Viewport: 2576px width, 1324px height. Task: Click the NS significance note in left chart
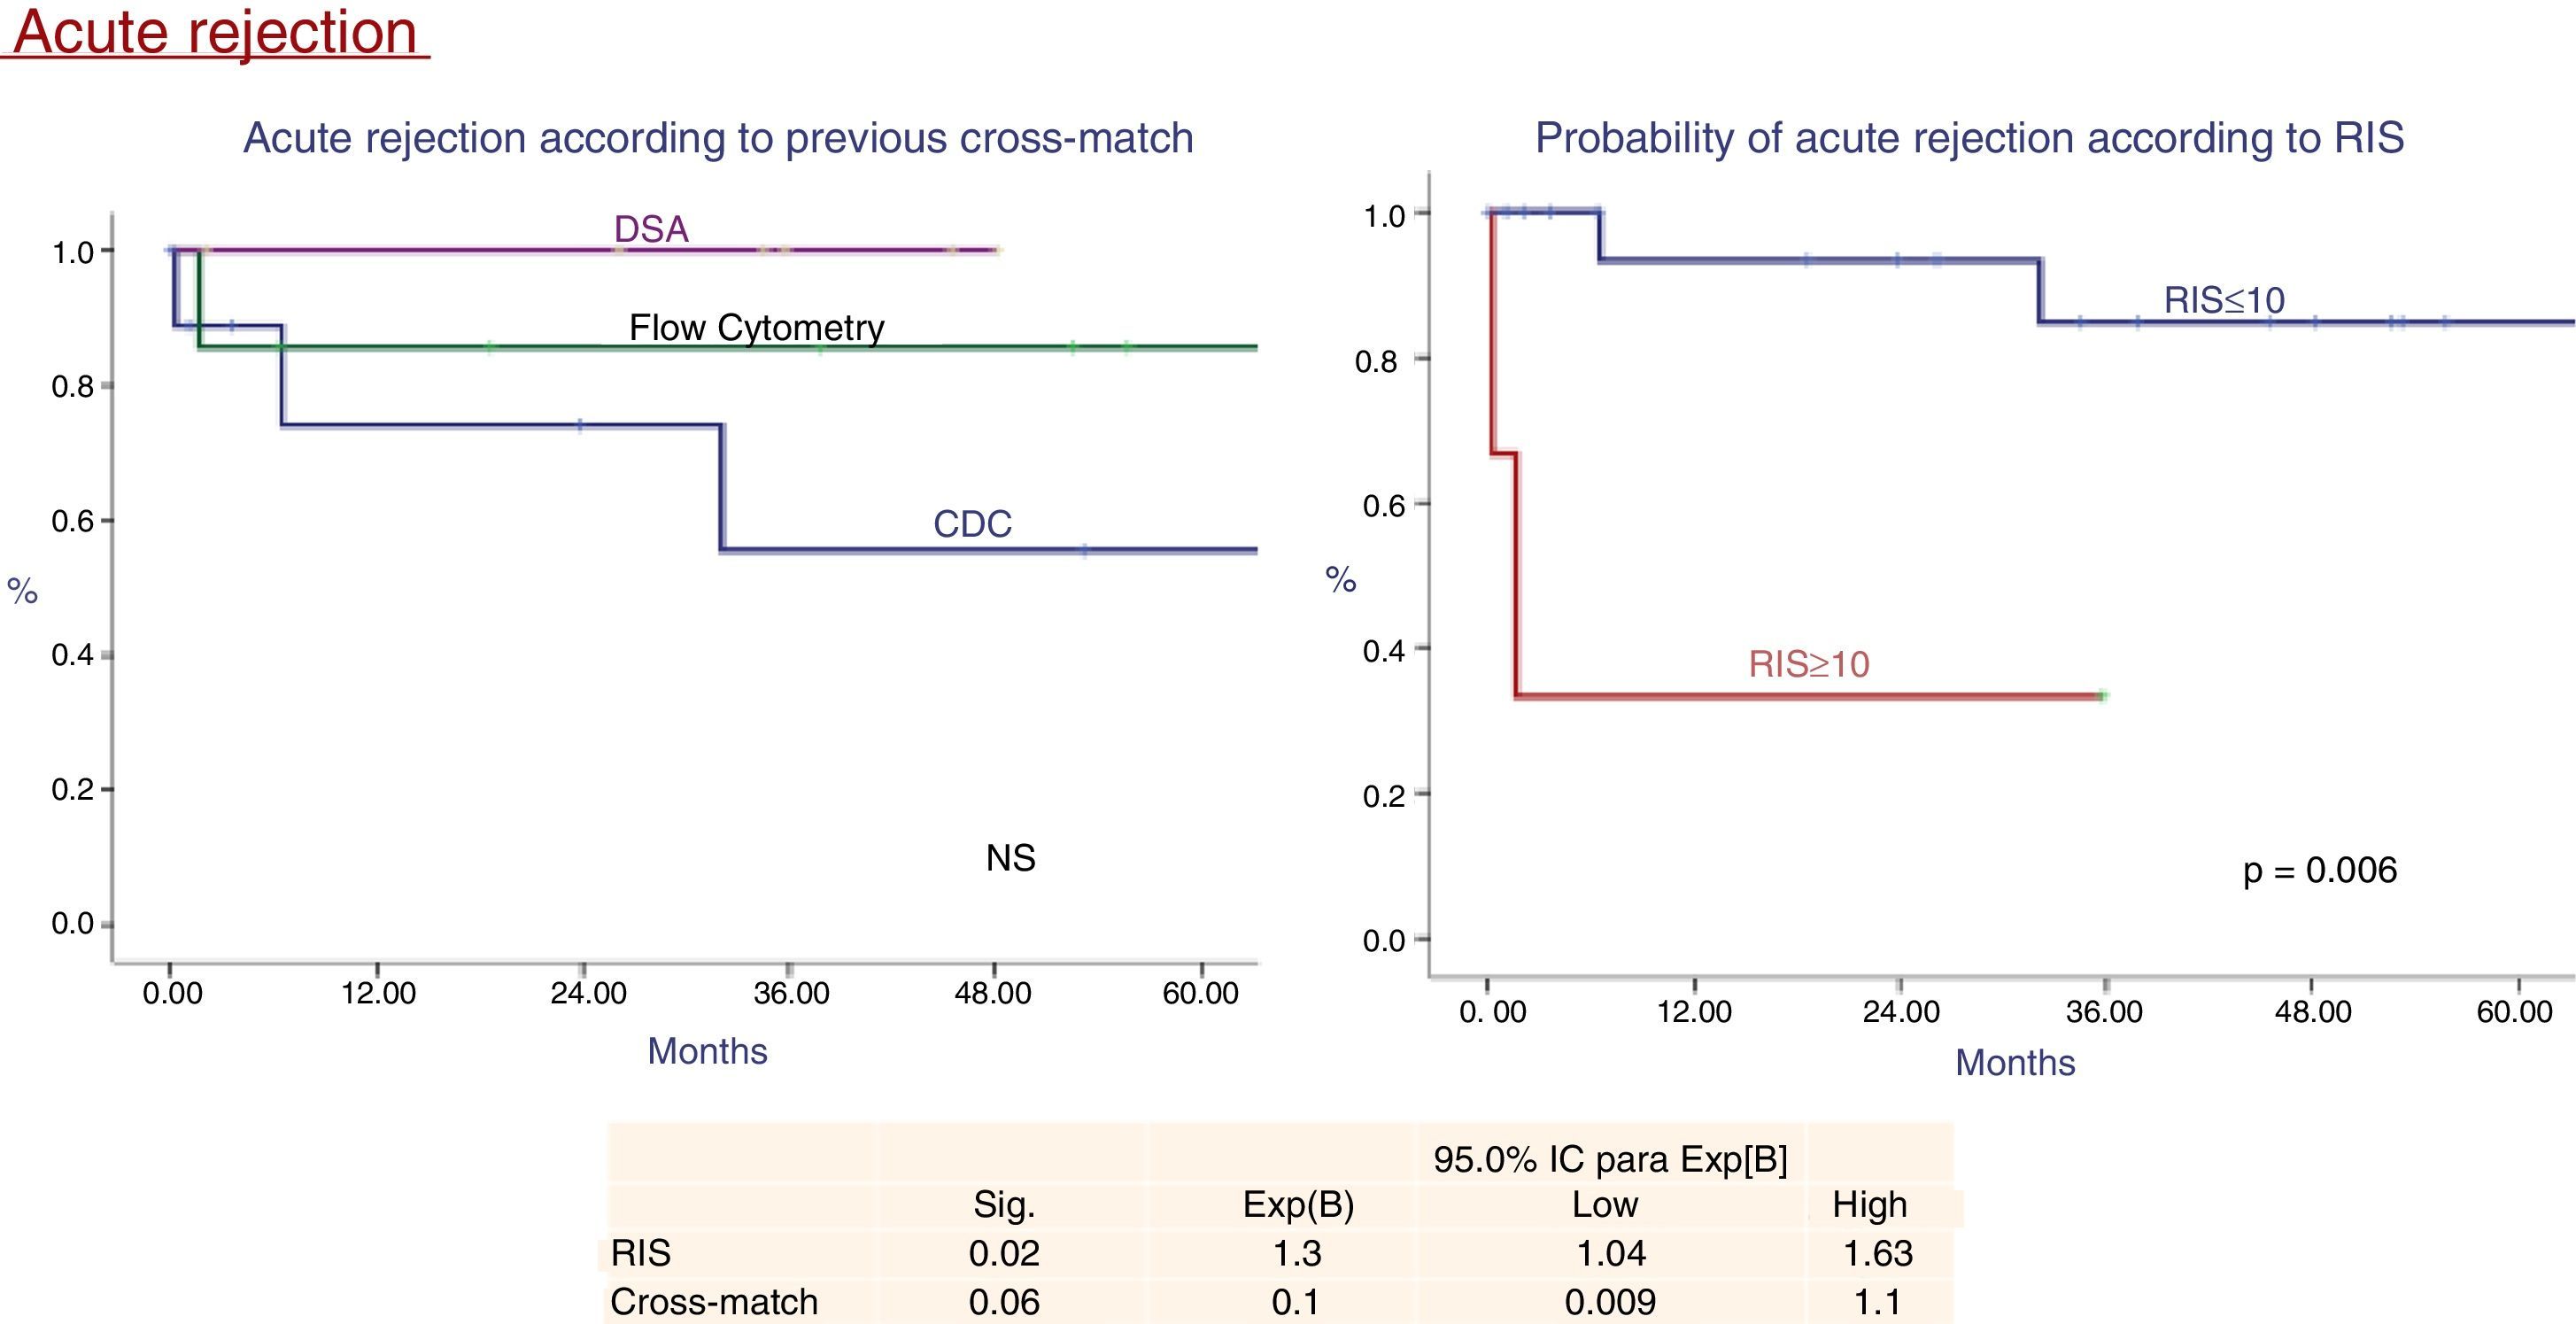1010,858
